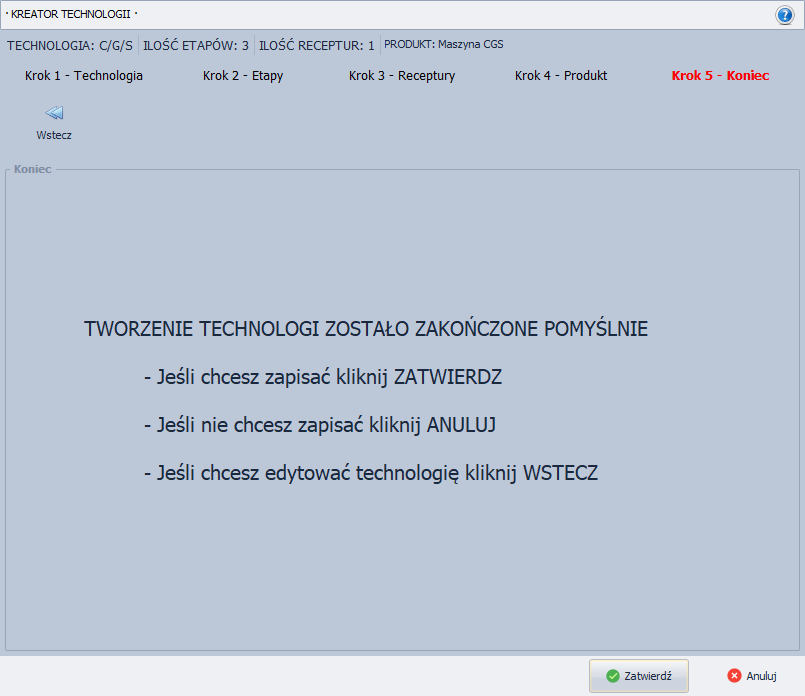Viewport: 805px width, 696px height.
Task: Click the TECHNOLOGIA: C/G/S status label
Action: click(70, 45)
